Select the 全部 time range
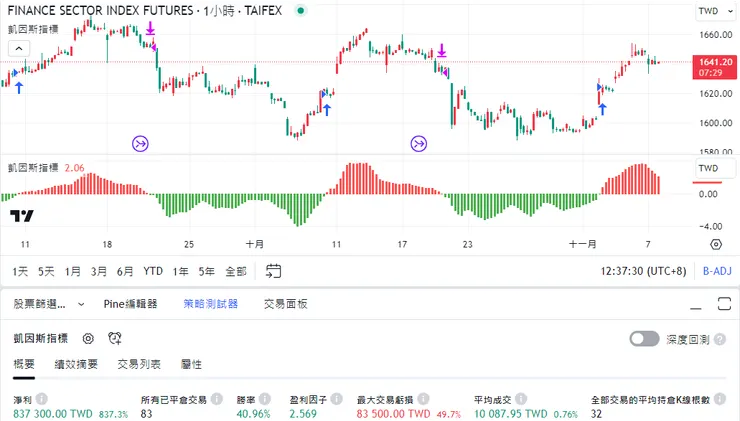The image size is (740, 421). point(236,271)
